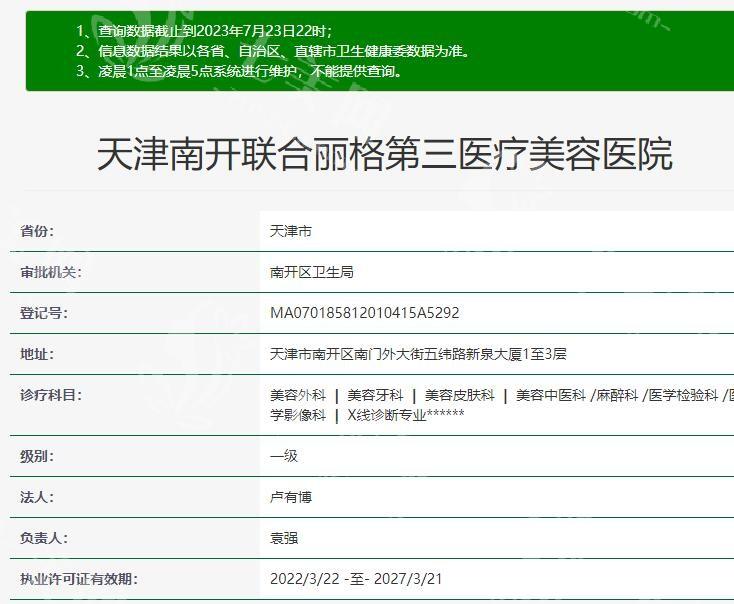Click the 审批机关 label

51,272
